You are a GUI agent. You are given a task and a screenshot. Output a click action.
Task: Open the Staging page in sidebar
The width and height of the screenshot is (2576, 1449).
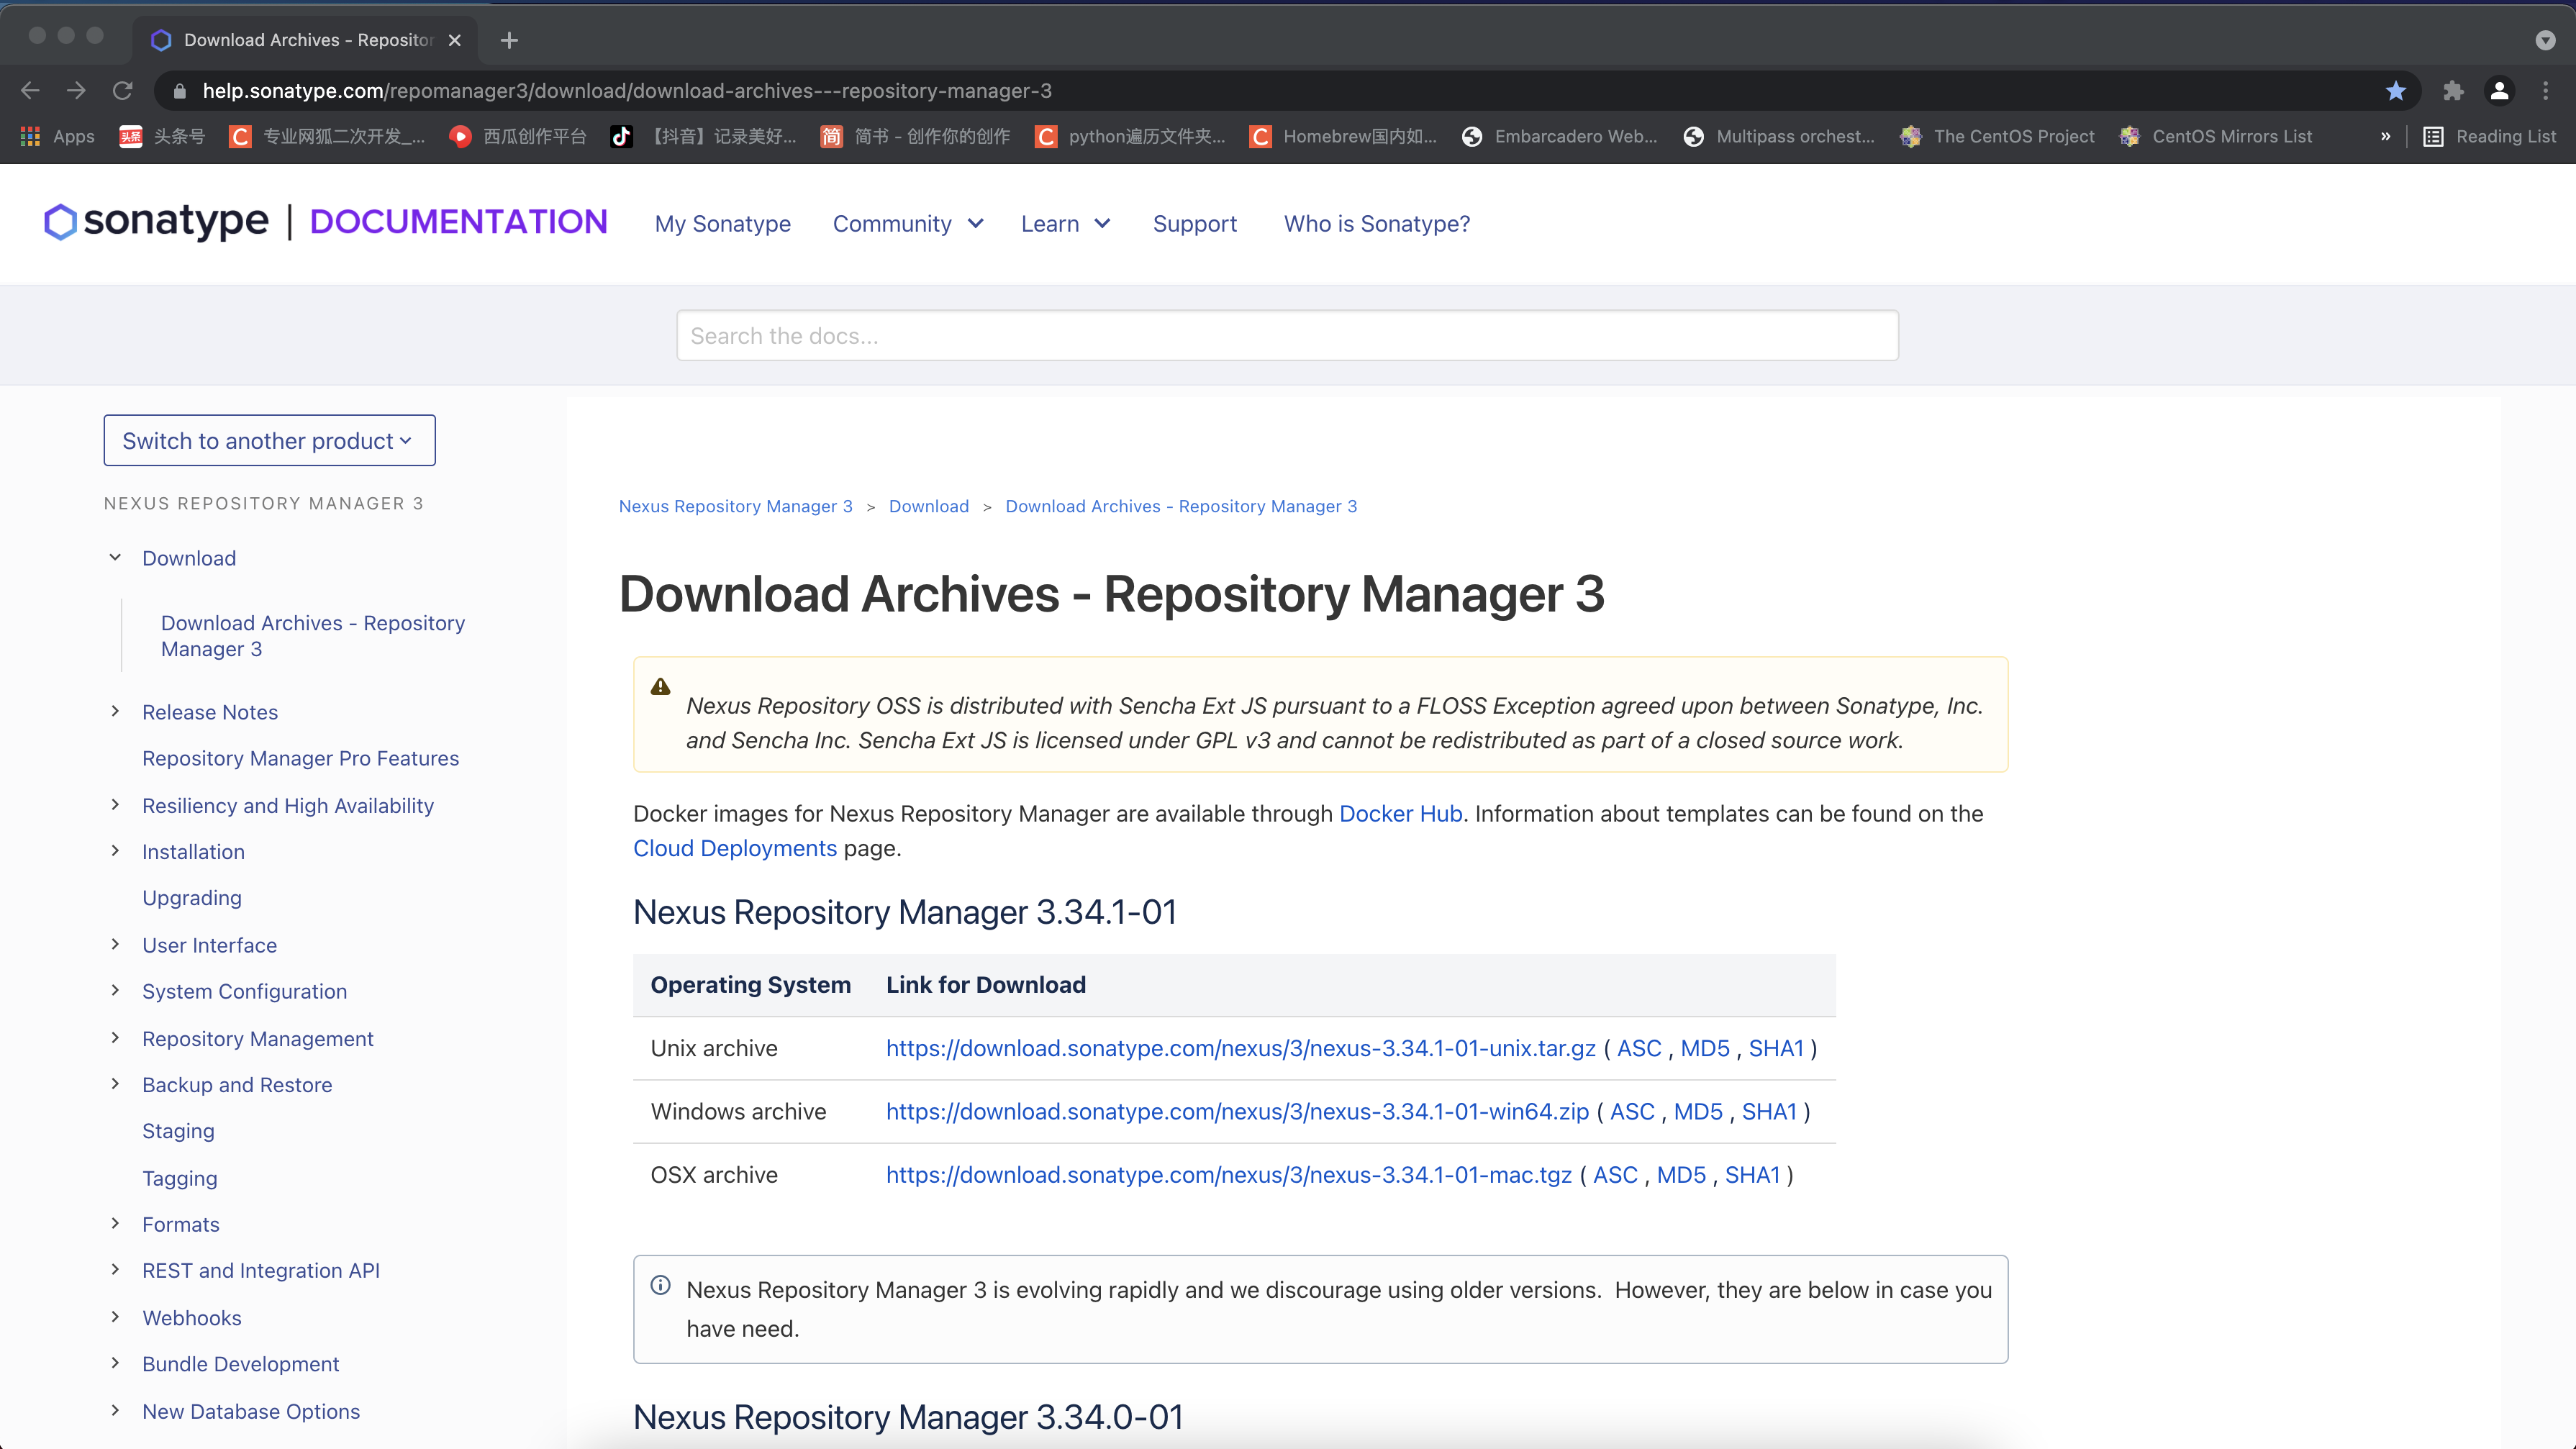(178, 1131)
